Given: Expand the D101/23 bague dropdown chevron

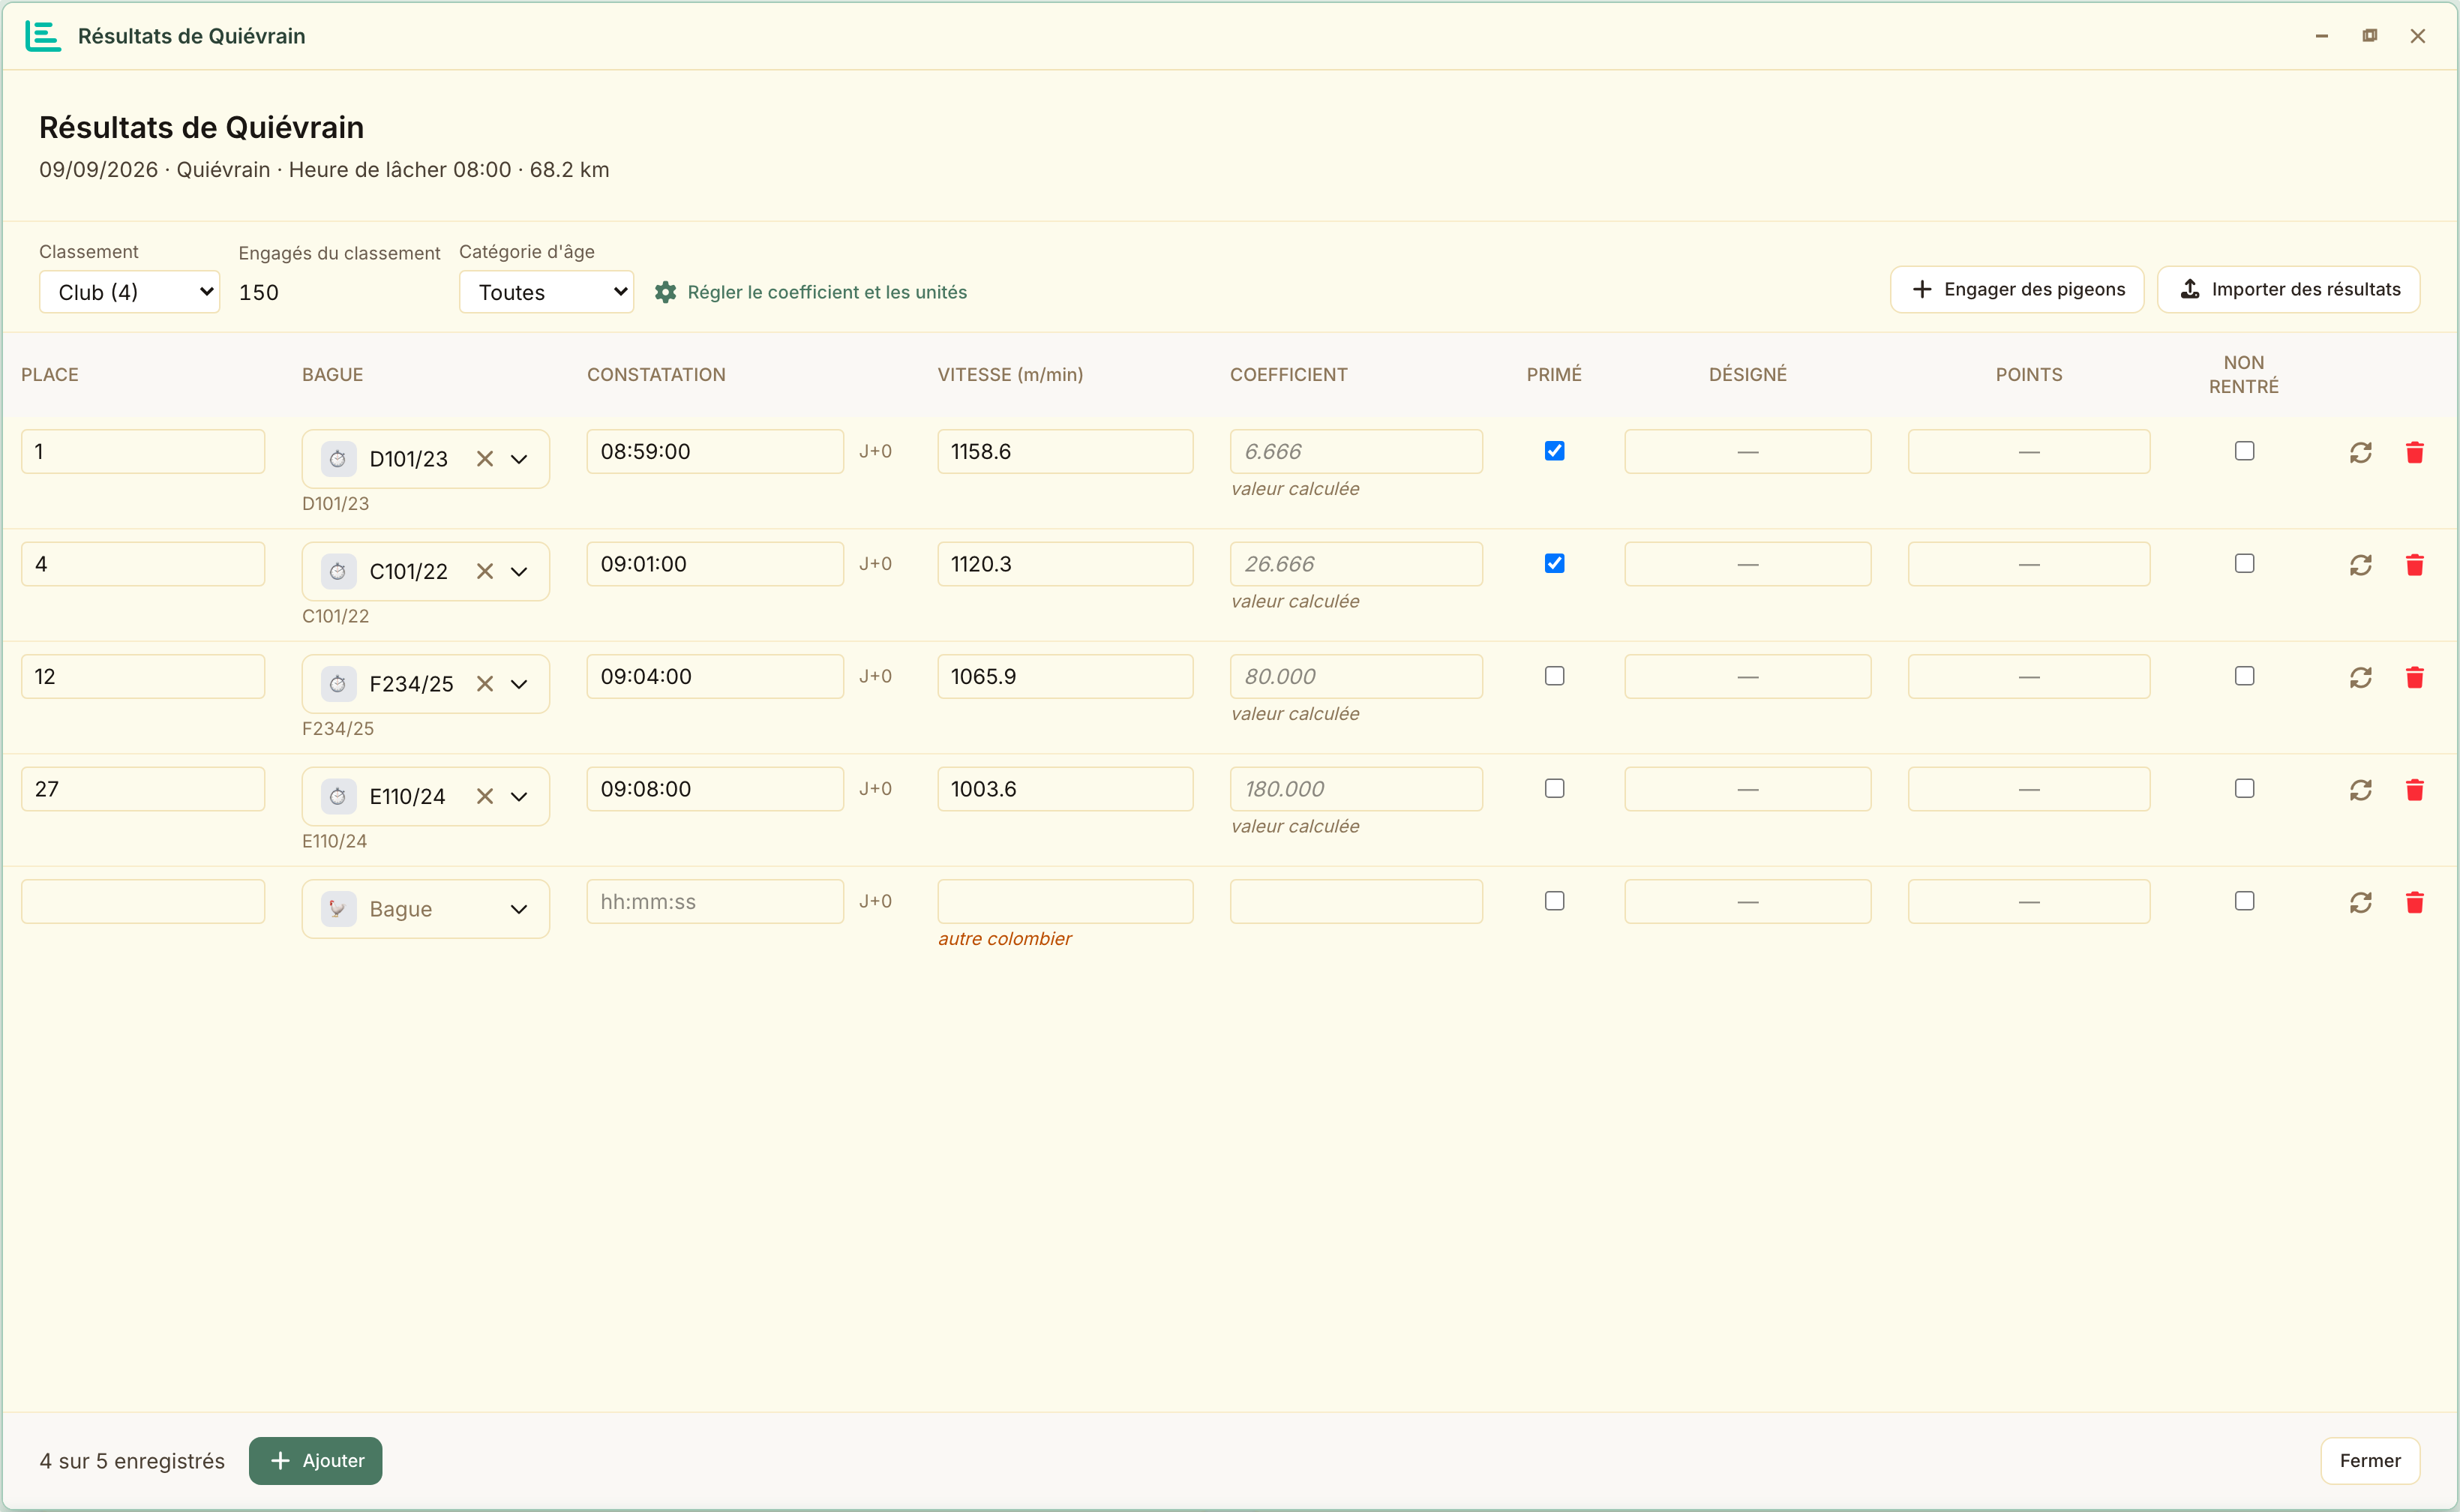Looking at the screenshot, I should (x=519, y=459).
